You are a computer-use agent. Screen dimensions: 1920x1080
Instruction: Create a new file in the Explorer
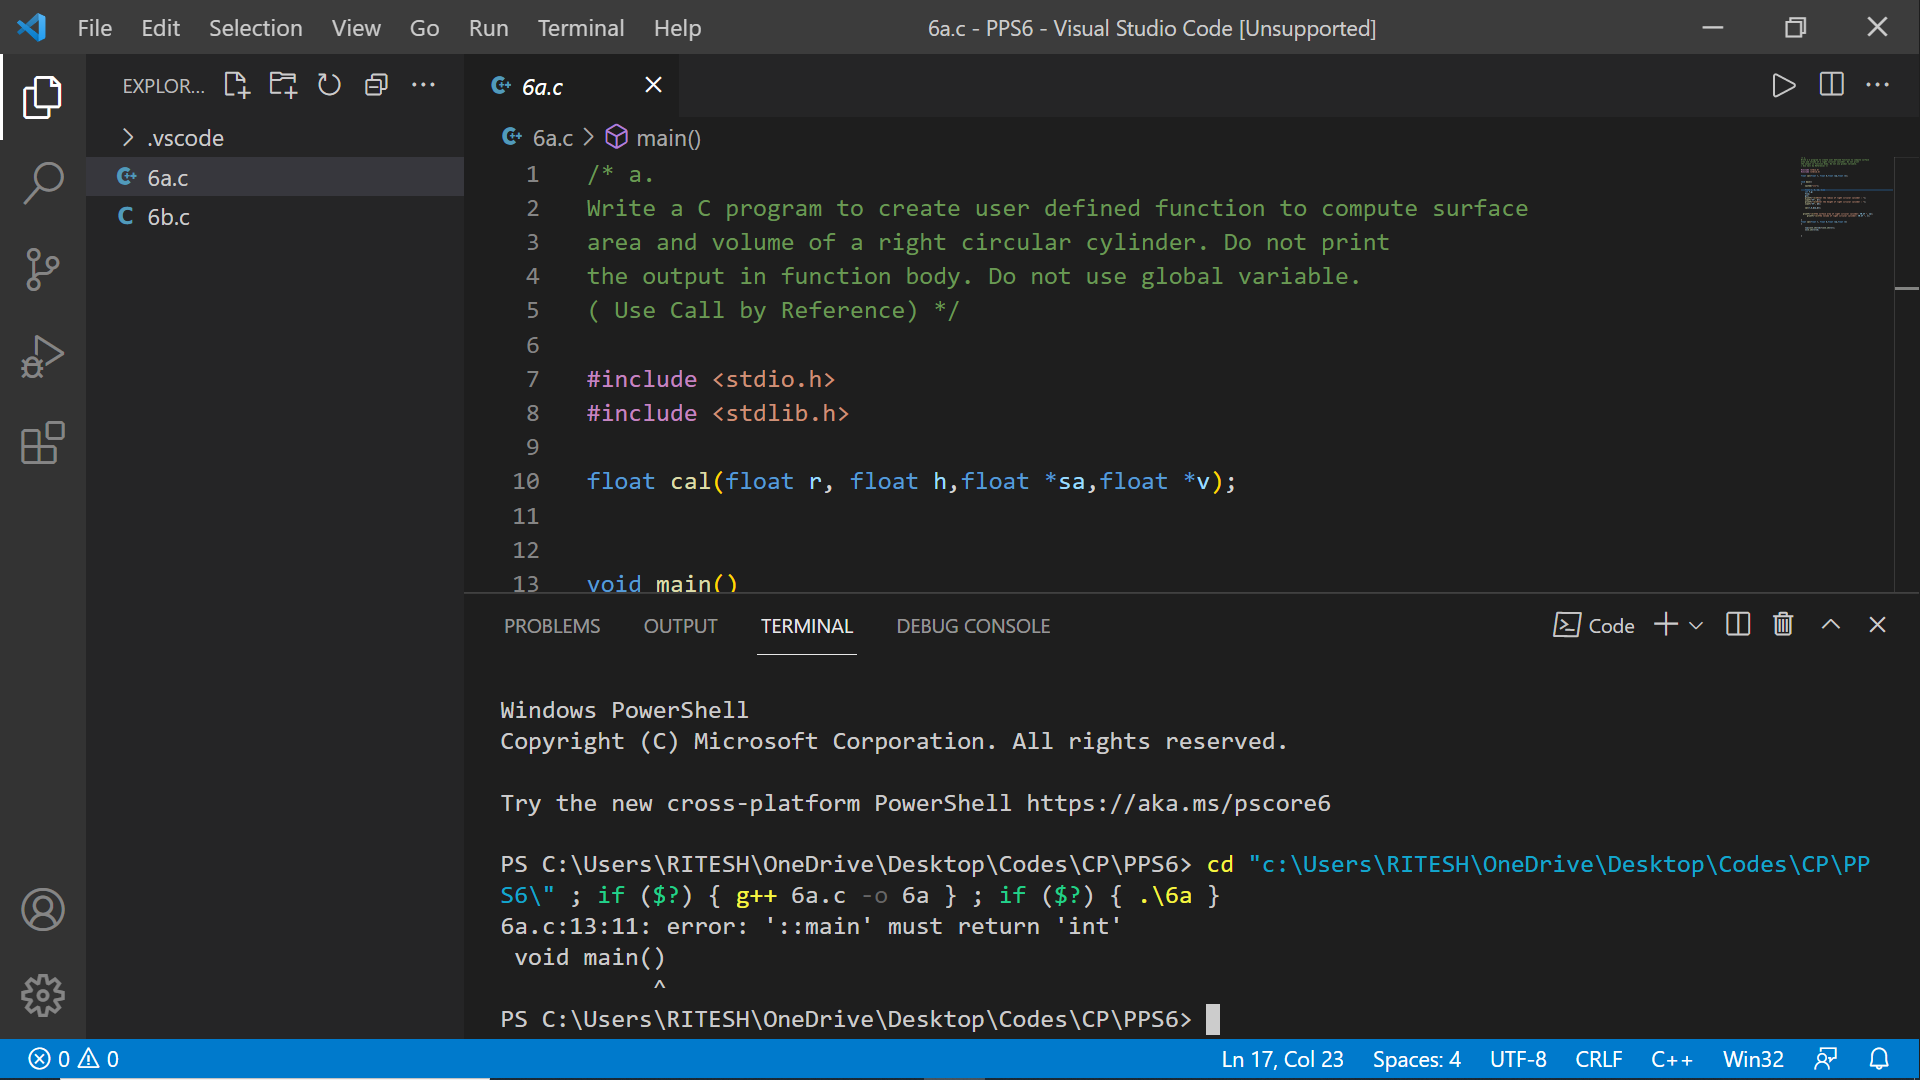coord(236,85)
